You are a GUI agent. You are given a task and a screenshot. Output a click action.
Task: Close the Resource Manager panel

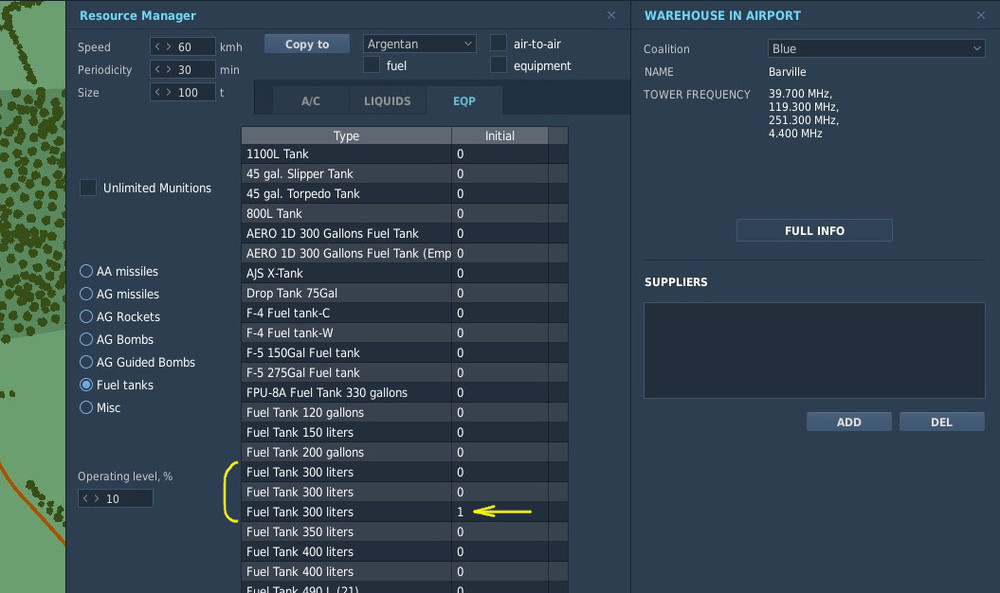point(611,15)
